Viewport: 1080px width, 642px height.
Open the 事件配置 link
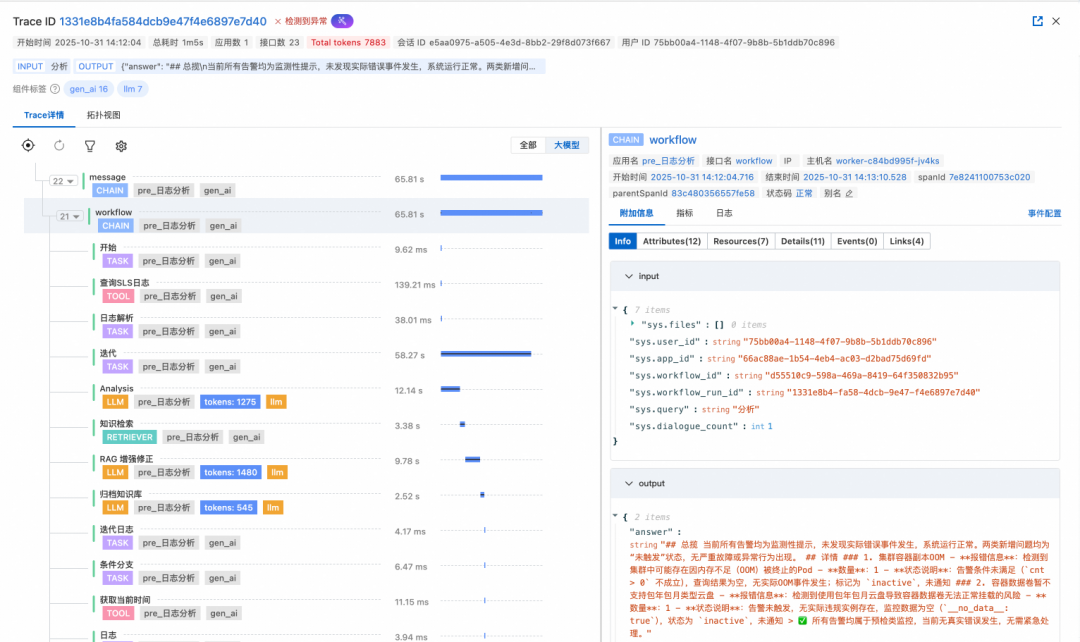point(1044,214)
